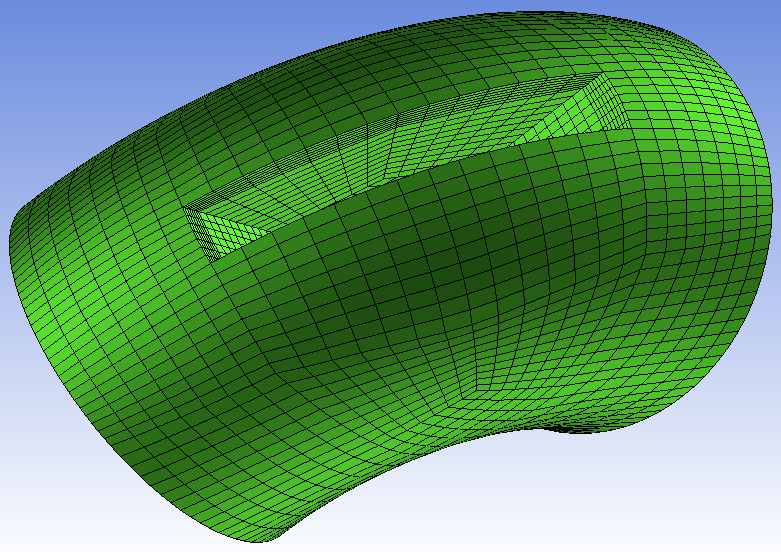Pick the bright green right end wall of the slot

590,112
